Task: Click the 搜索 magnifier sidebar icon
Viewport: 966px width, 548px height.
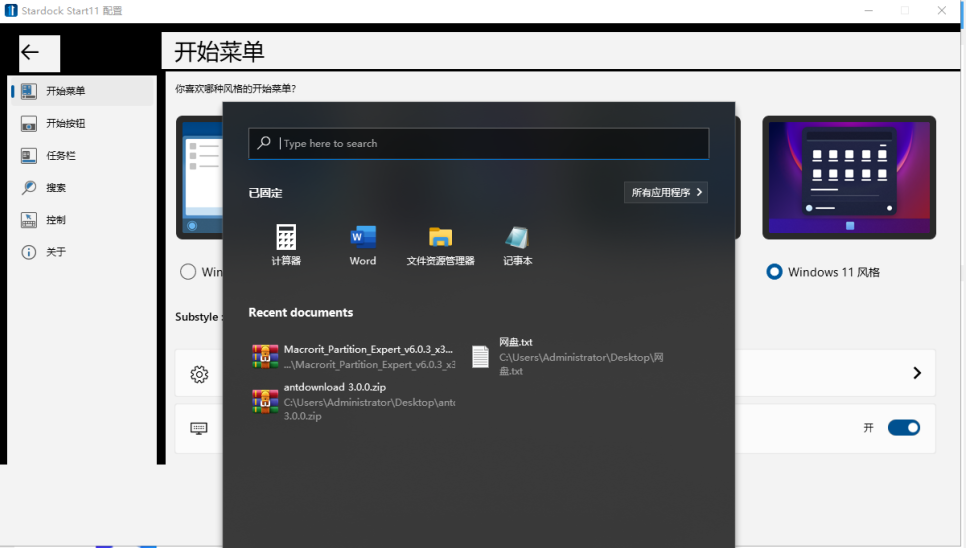Action: tap(28, 188)
